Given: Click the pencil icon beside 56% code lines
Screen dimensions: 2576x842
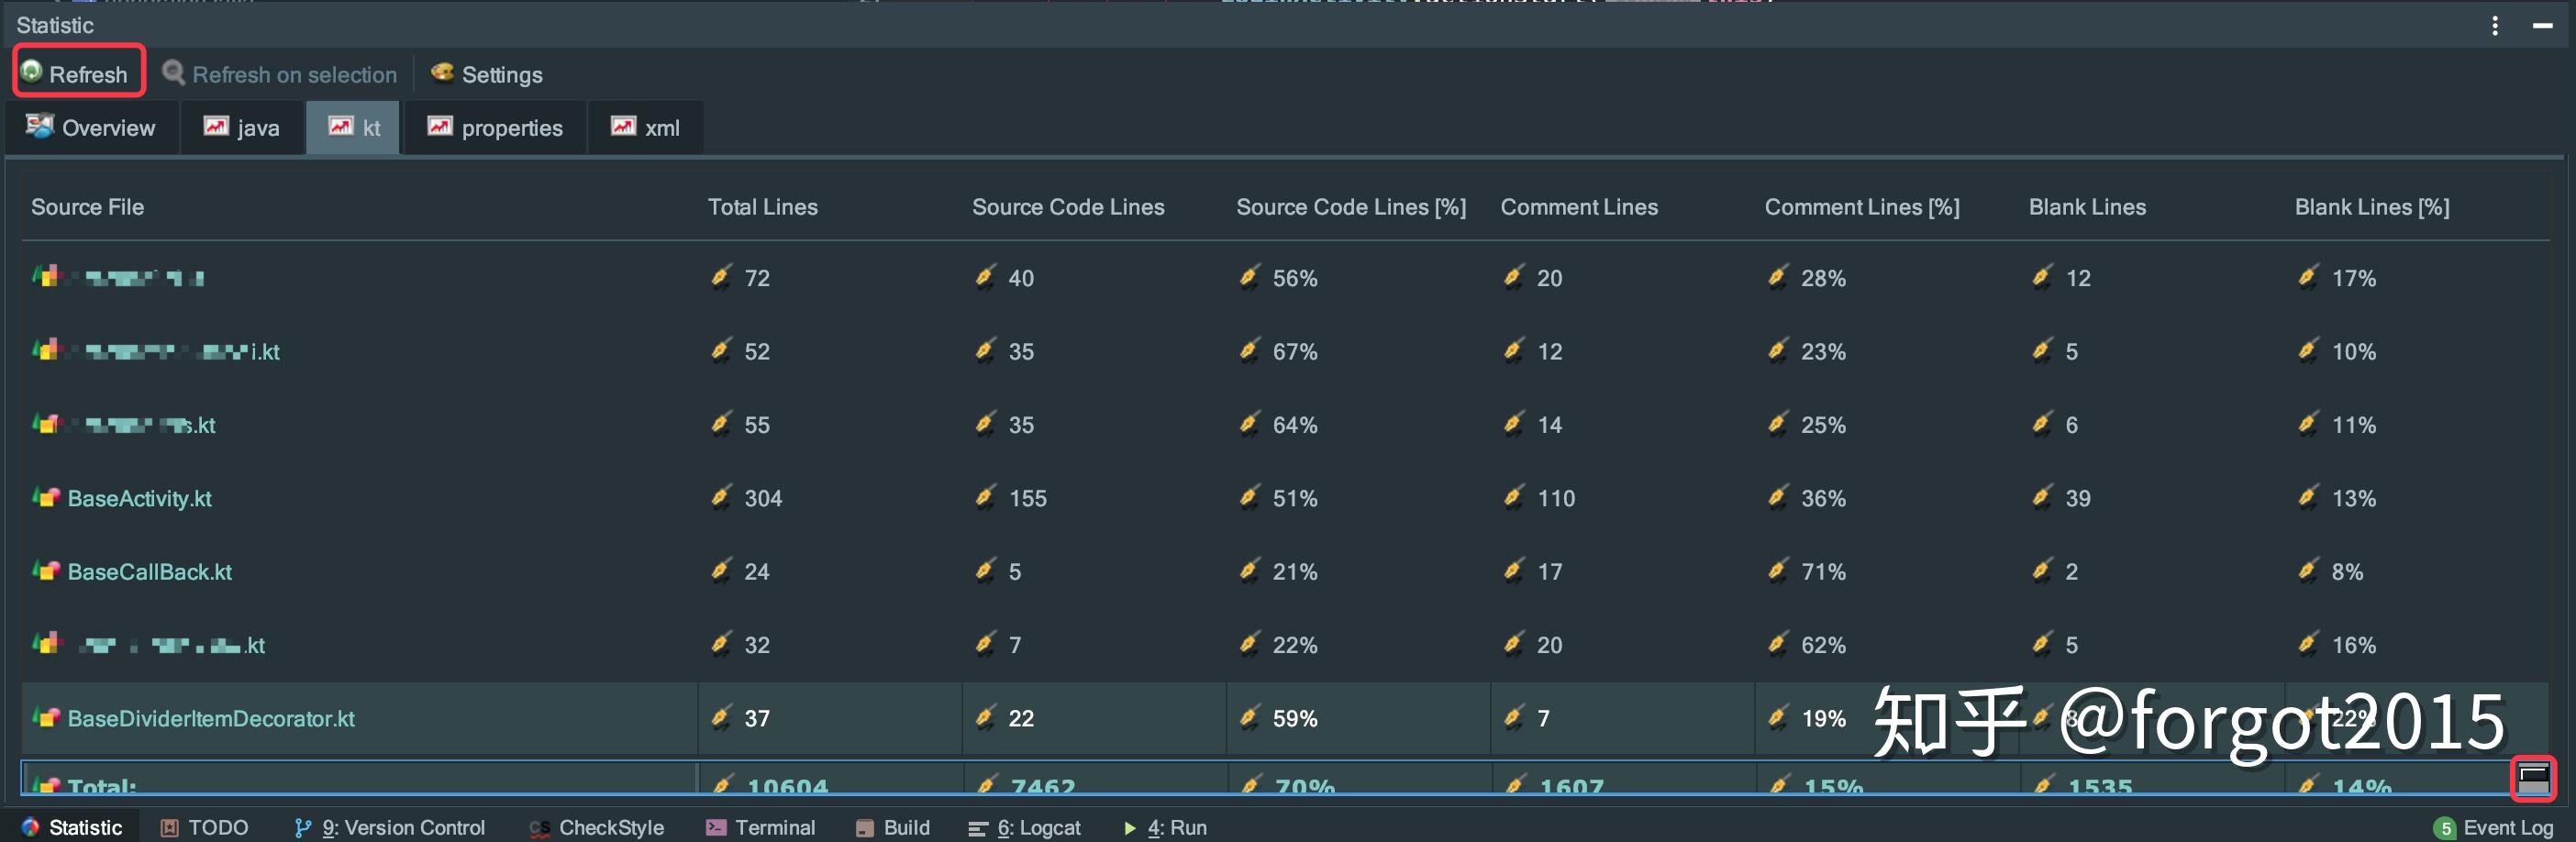Looking at the screenshot, I should coord(1249,276).
